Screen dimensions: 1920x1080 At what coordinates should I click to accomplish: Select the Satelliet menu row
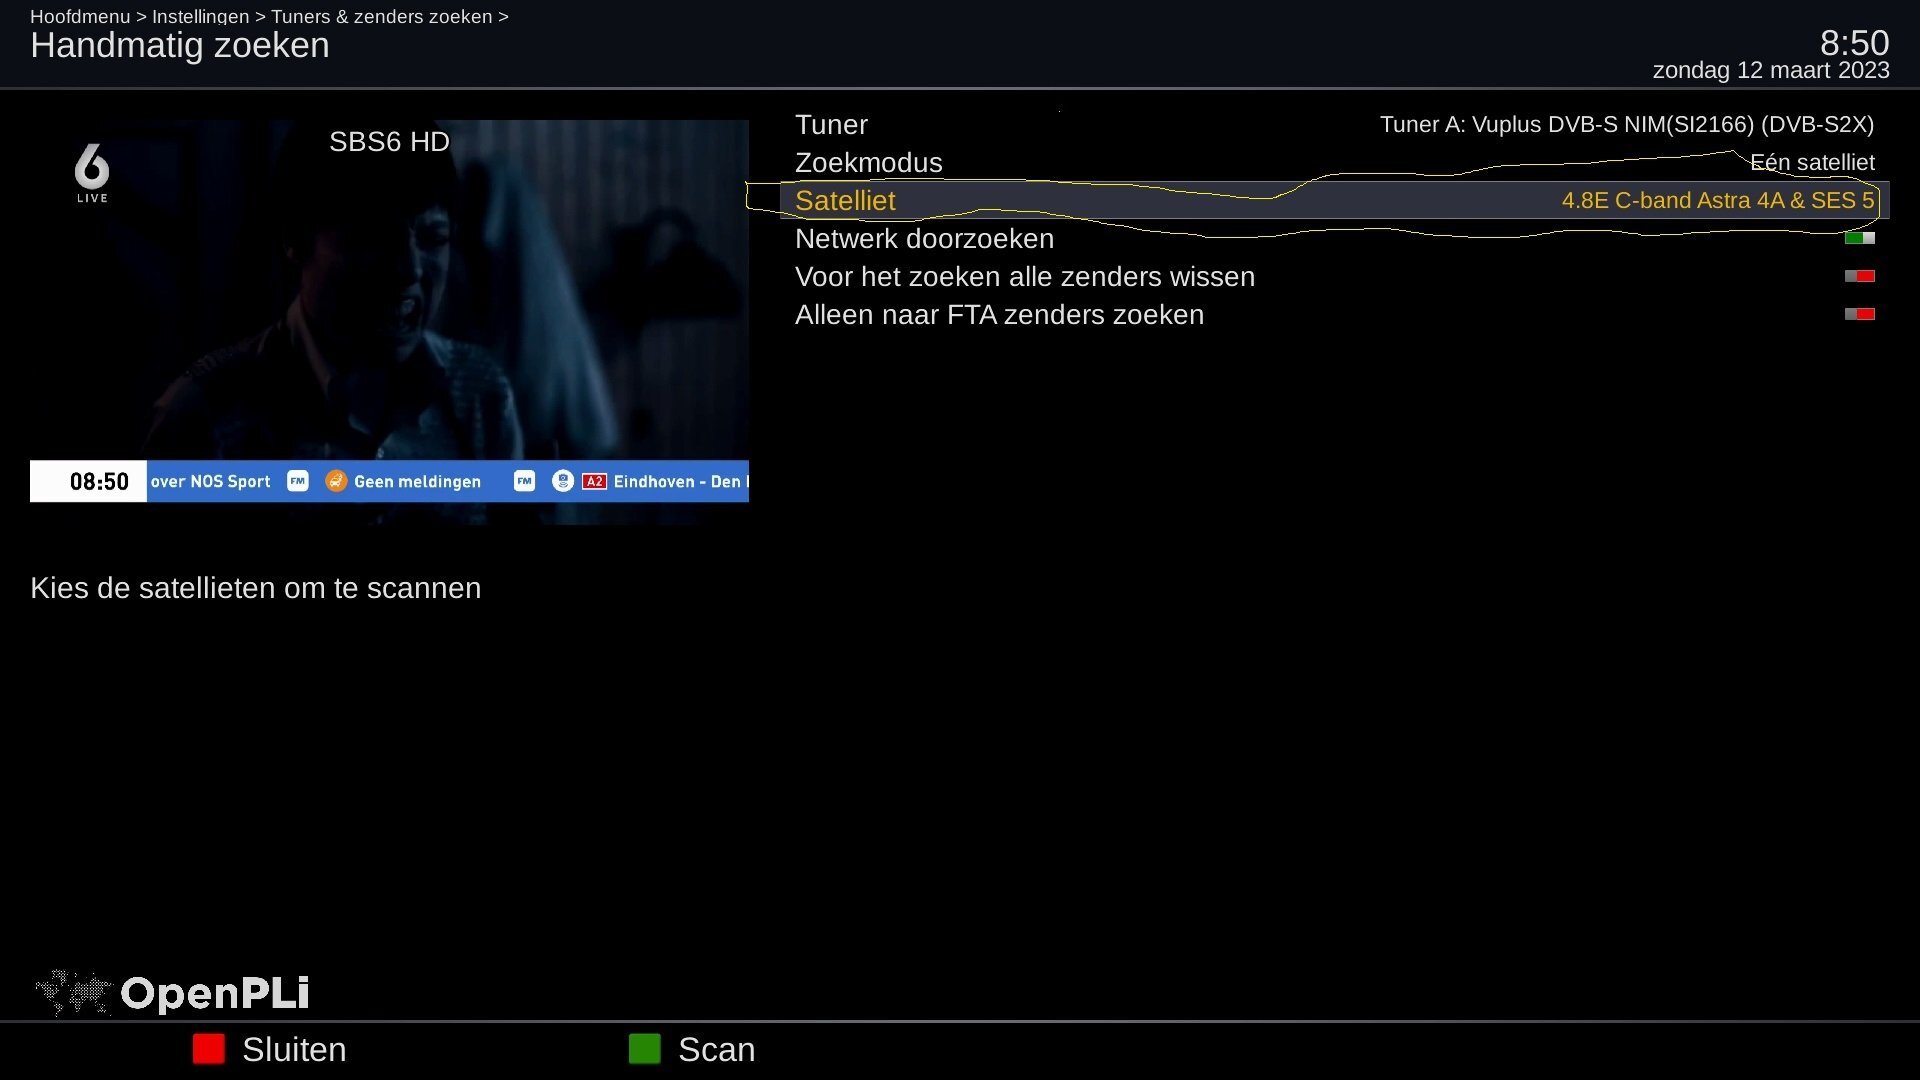[845, 200]
